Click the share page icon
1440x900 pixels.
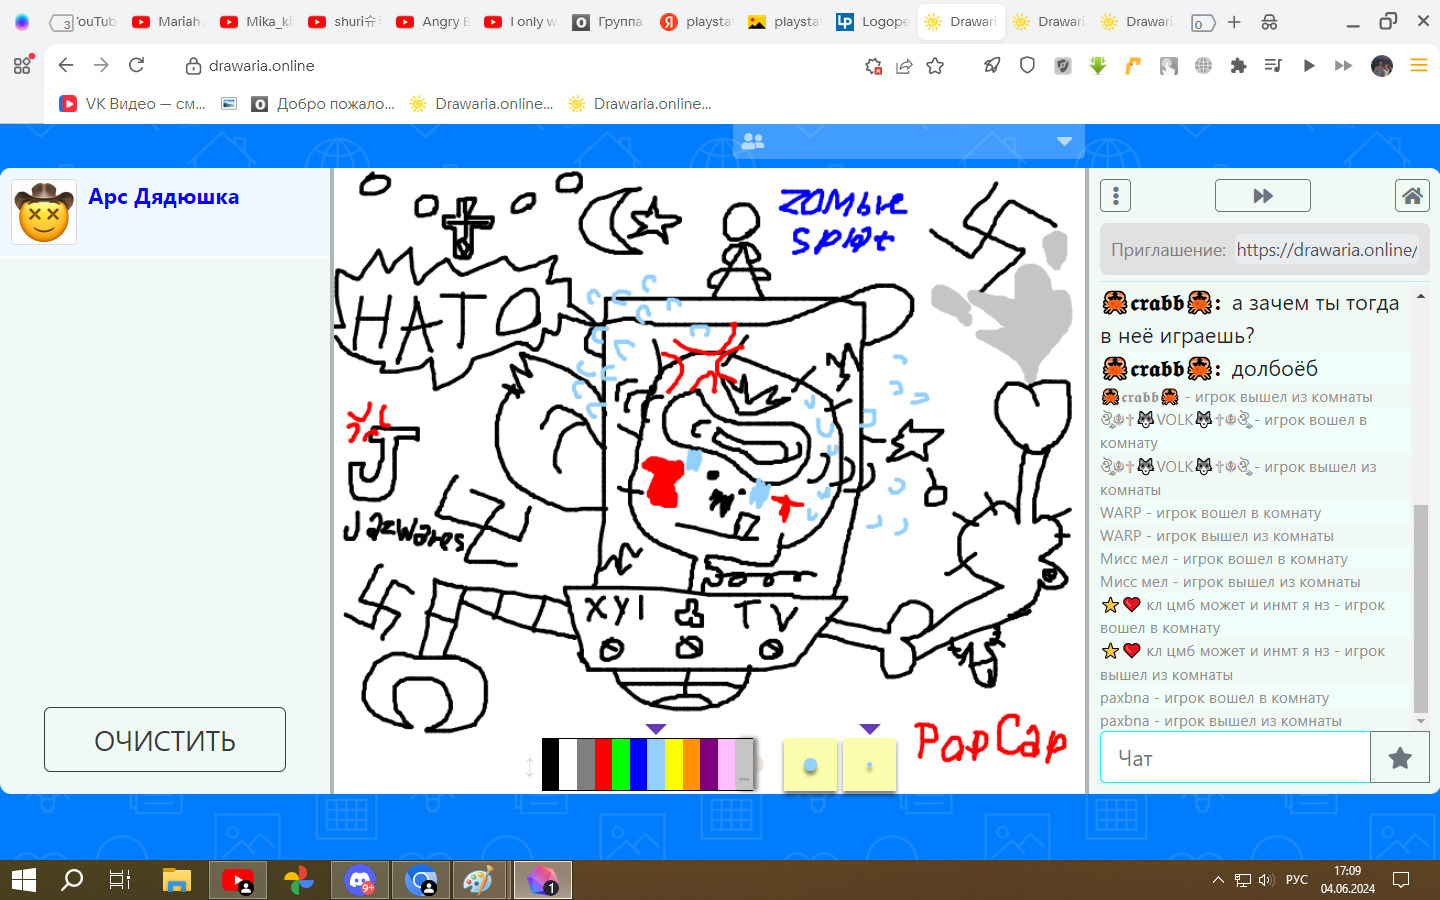click(904, 66)
